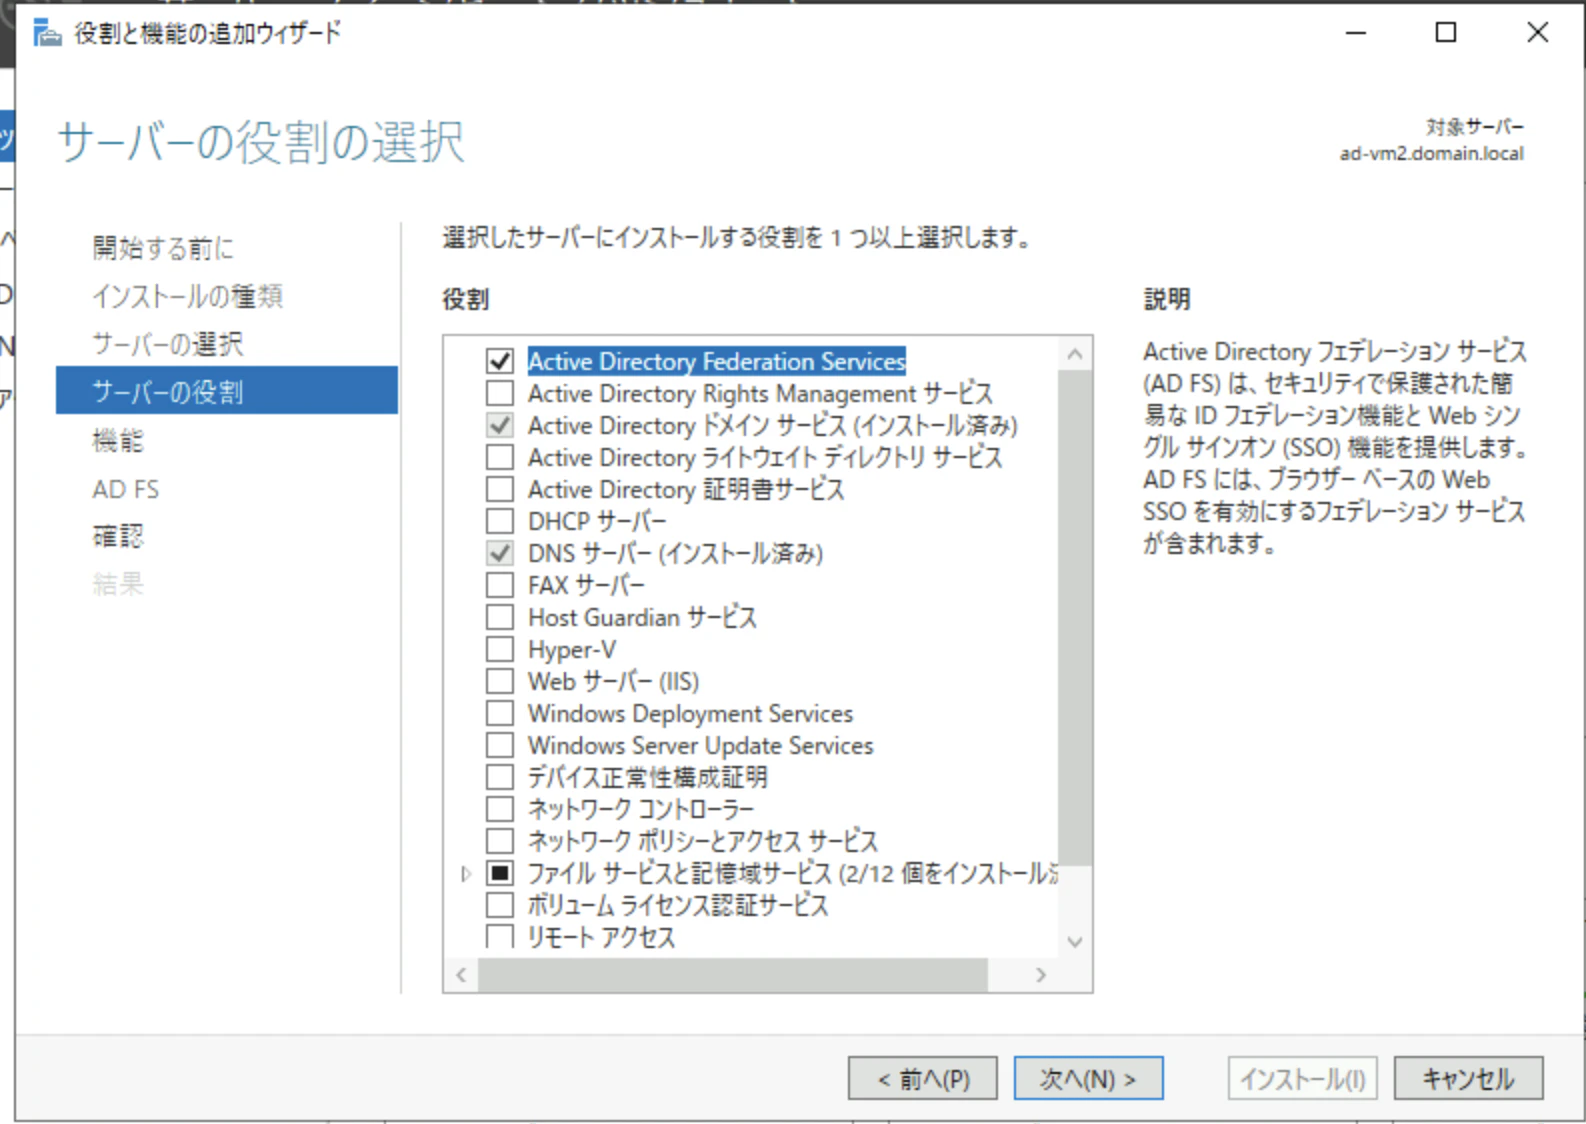Select Active Directory ドメイン サービス (インストール済み) row
The image size is (1586, 1124).
[772, 425]
